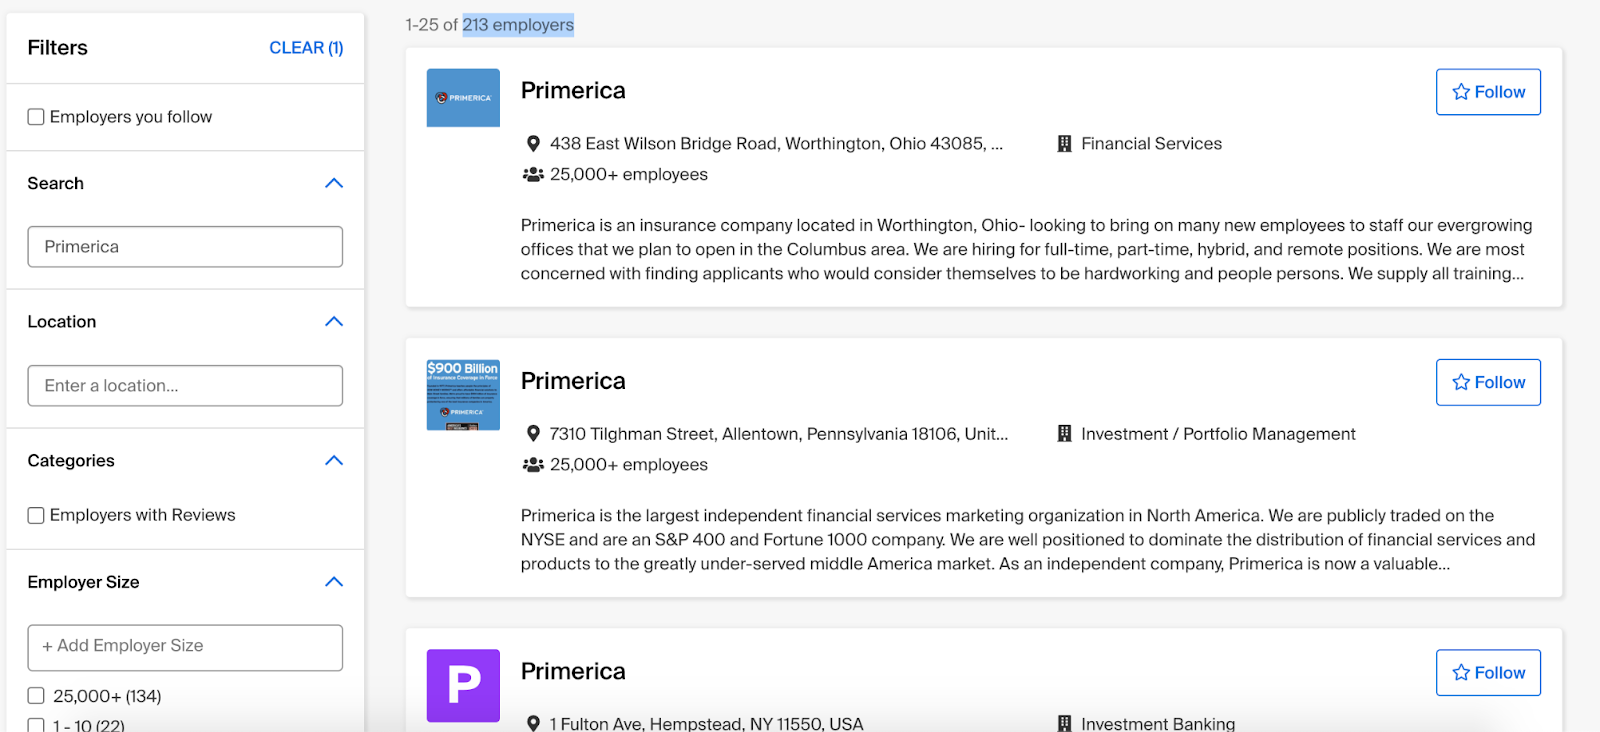
Task: Click the 7310 Tilghman Street address text
Action: pos(779,434)
